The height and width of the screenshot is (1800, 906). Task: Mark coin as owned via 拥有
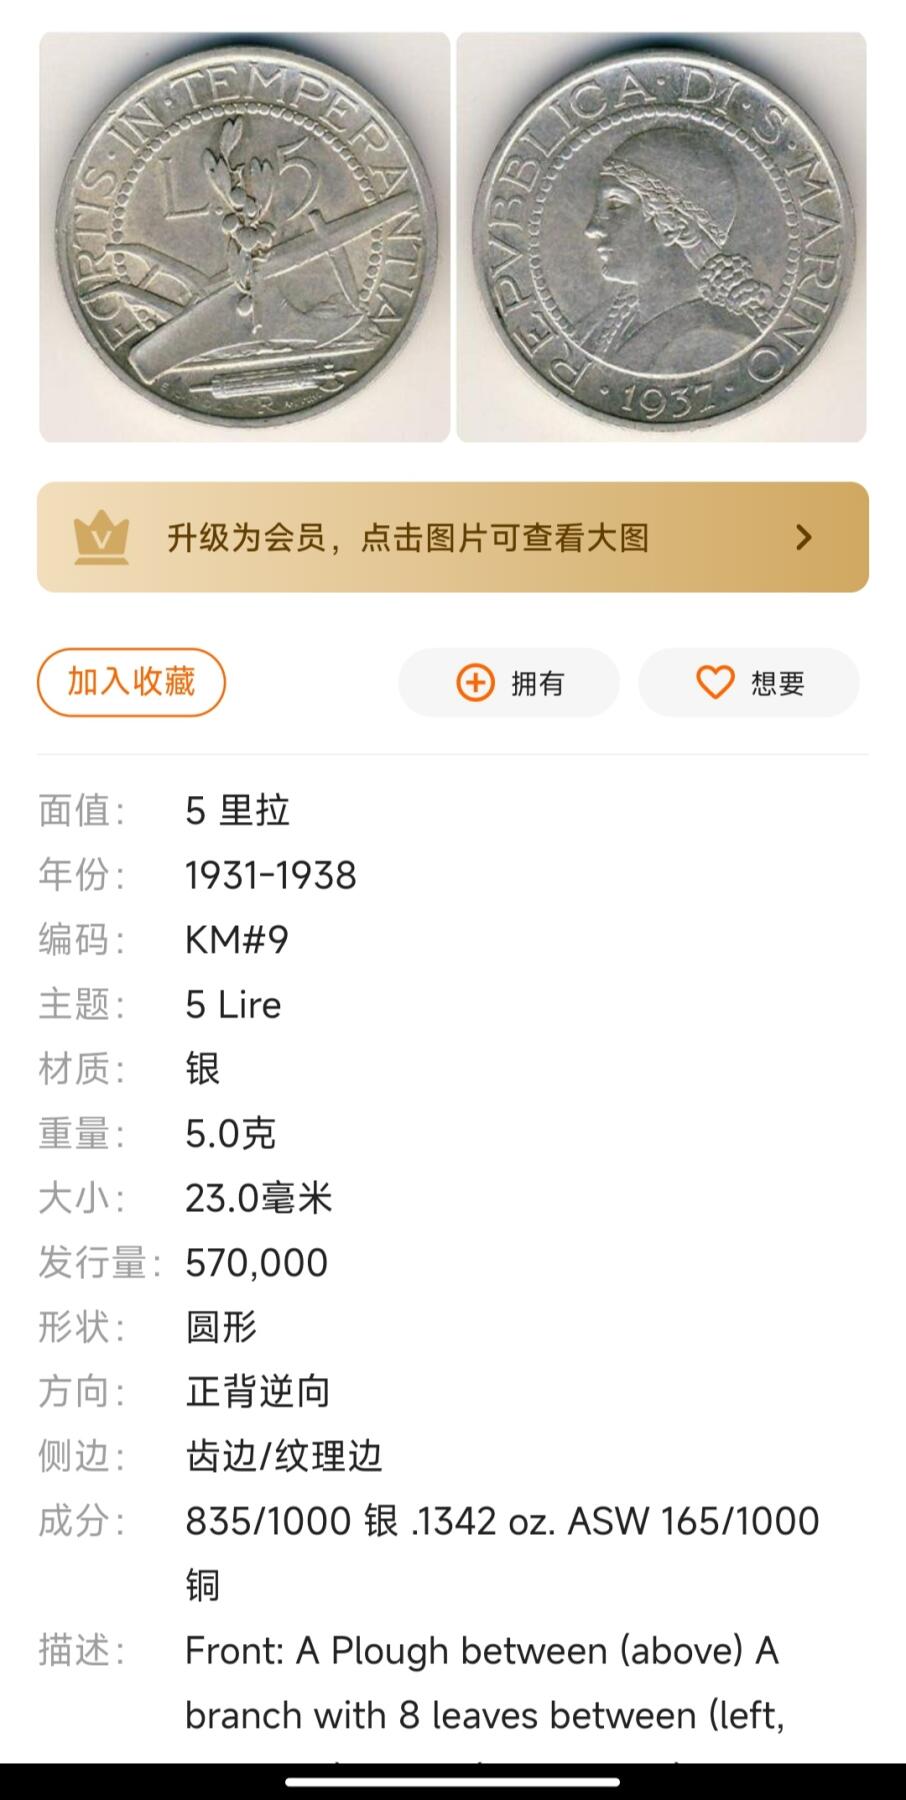click(x=509, y=683)
